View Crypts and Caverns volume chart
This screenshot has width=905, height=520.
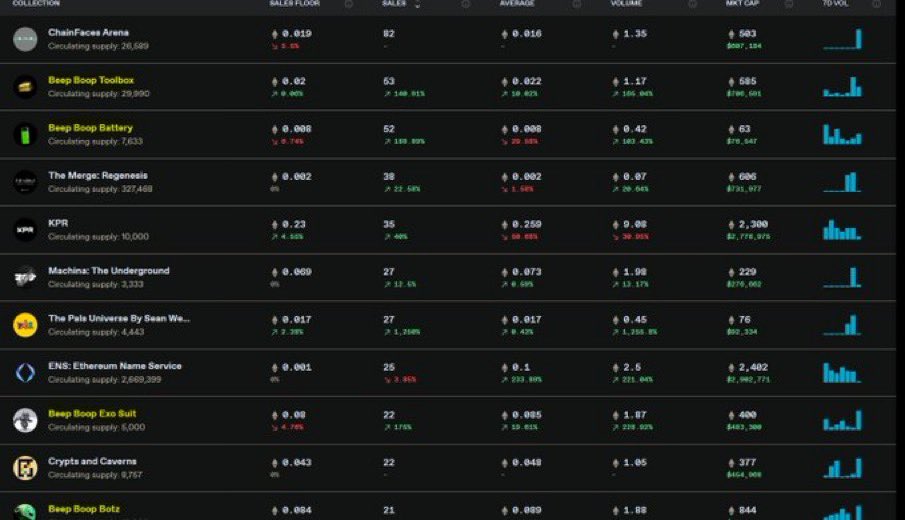[842, 467]
